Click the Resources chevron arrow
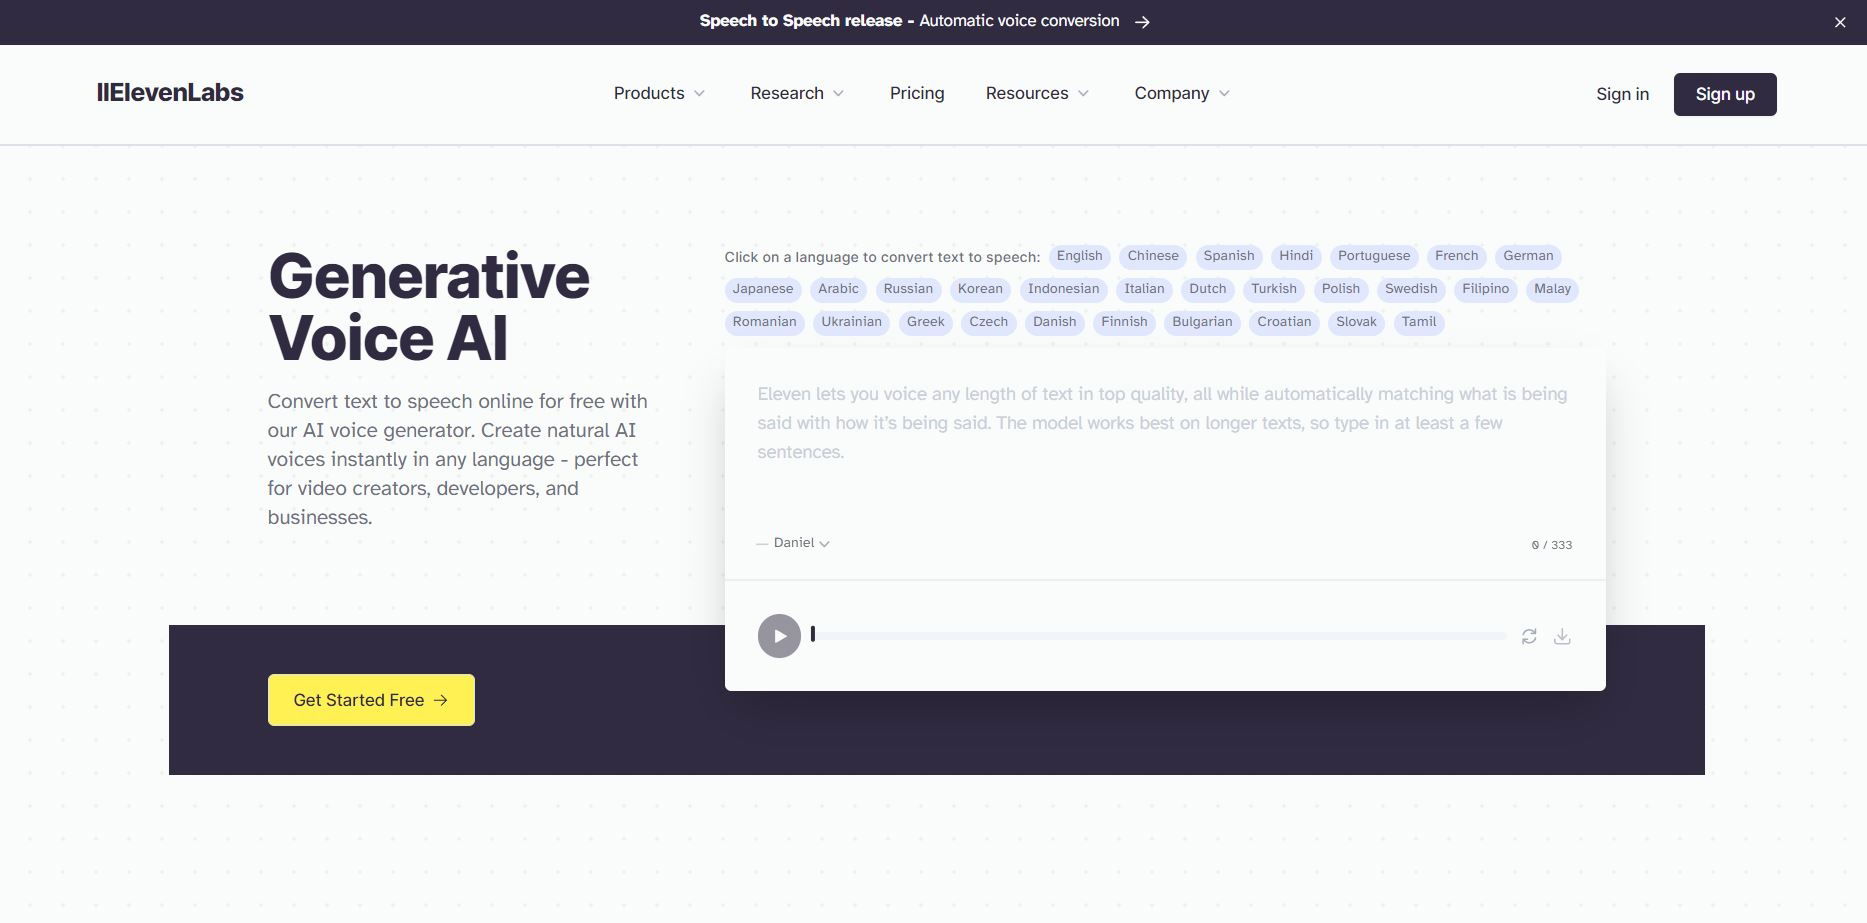 (x=1083, y=94)
